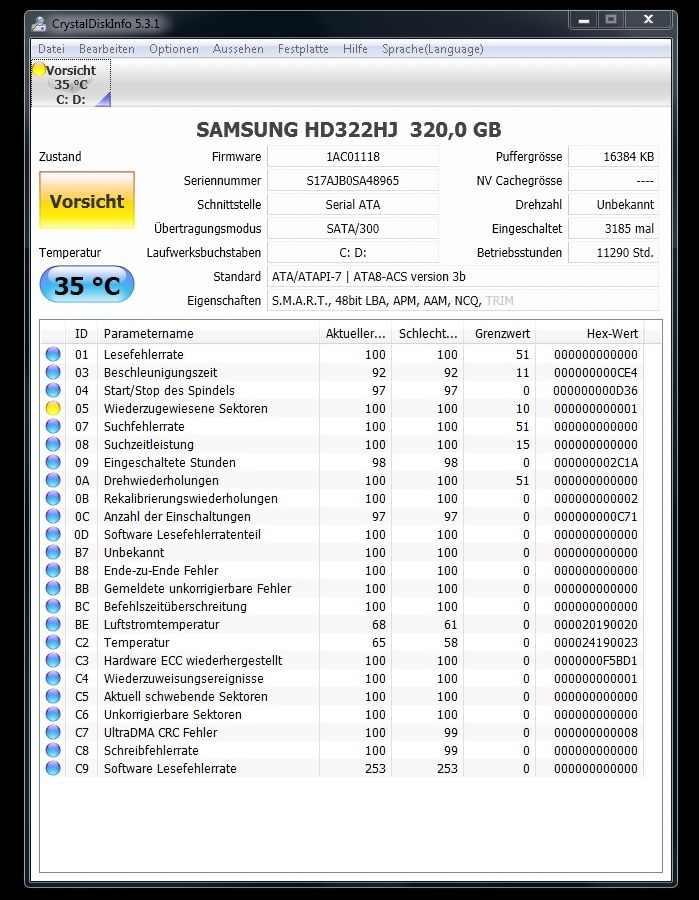Image resolution: width=699 pixels, height=900 pixels.
Task: Click the Schnittstelle field Serial ATA
Action: (x=353, y=204)
